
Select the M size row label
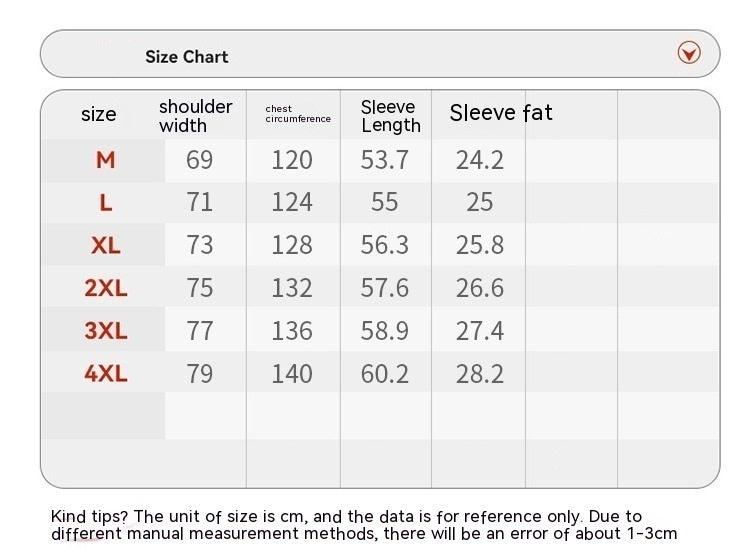106,160
